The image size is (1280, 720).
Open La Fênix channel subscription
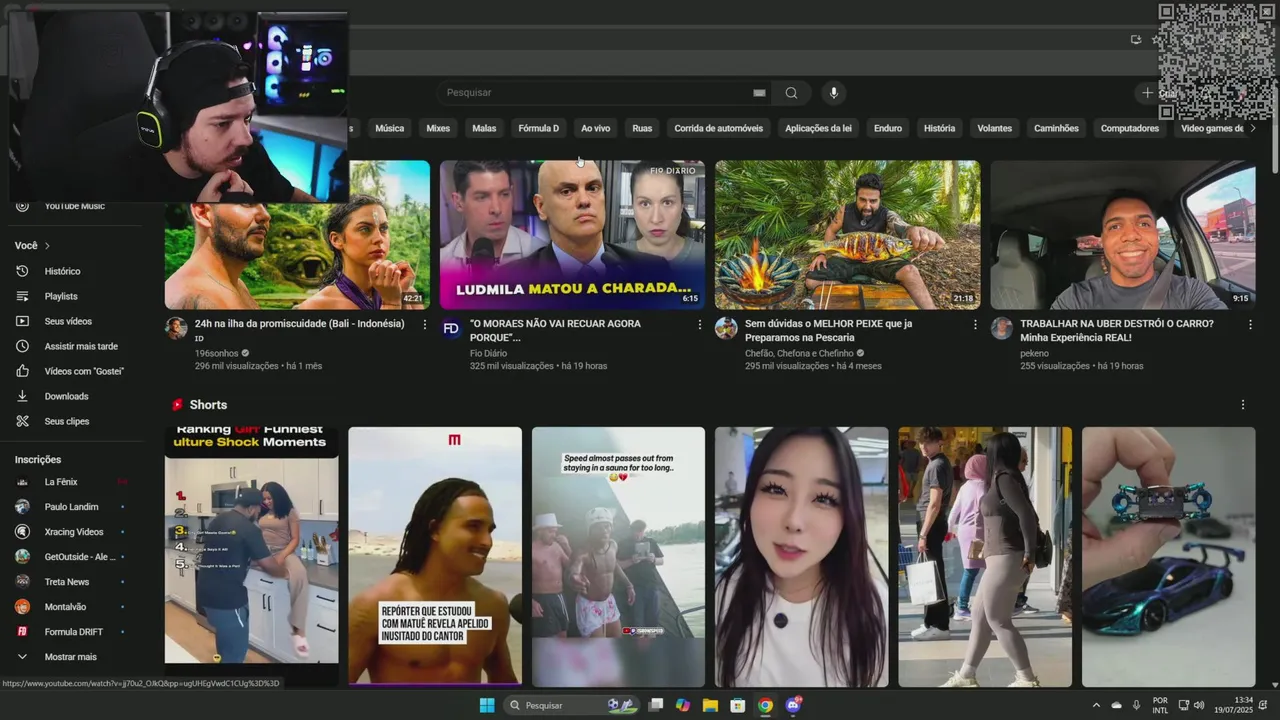click(x=60, y=482)
